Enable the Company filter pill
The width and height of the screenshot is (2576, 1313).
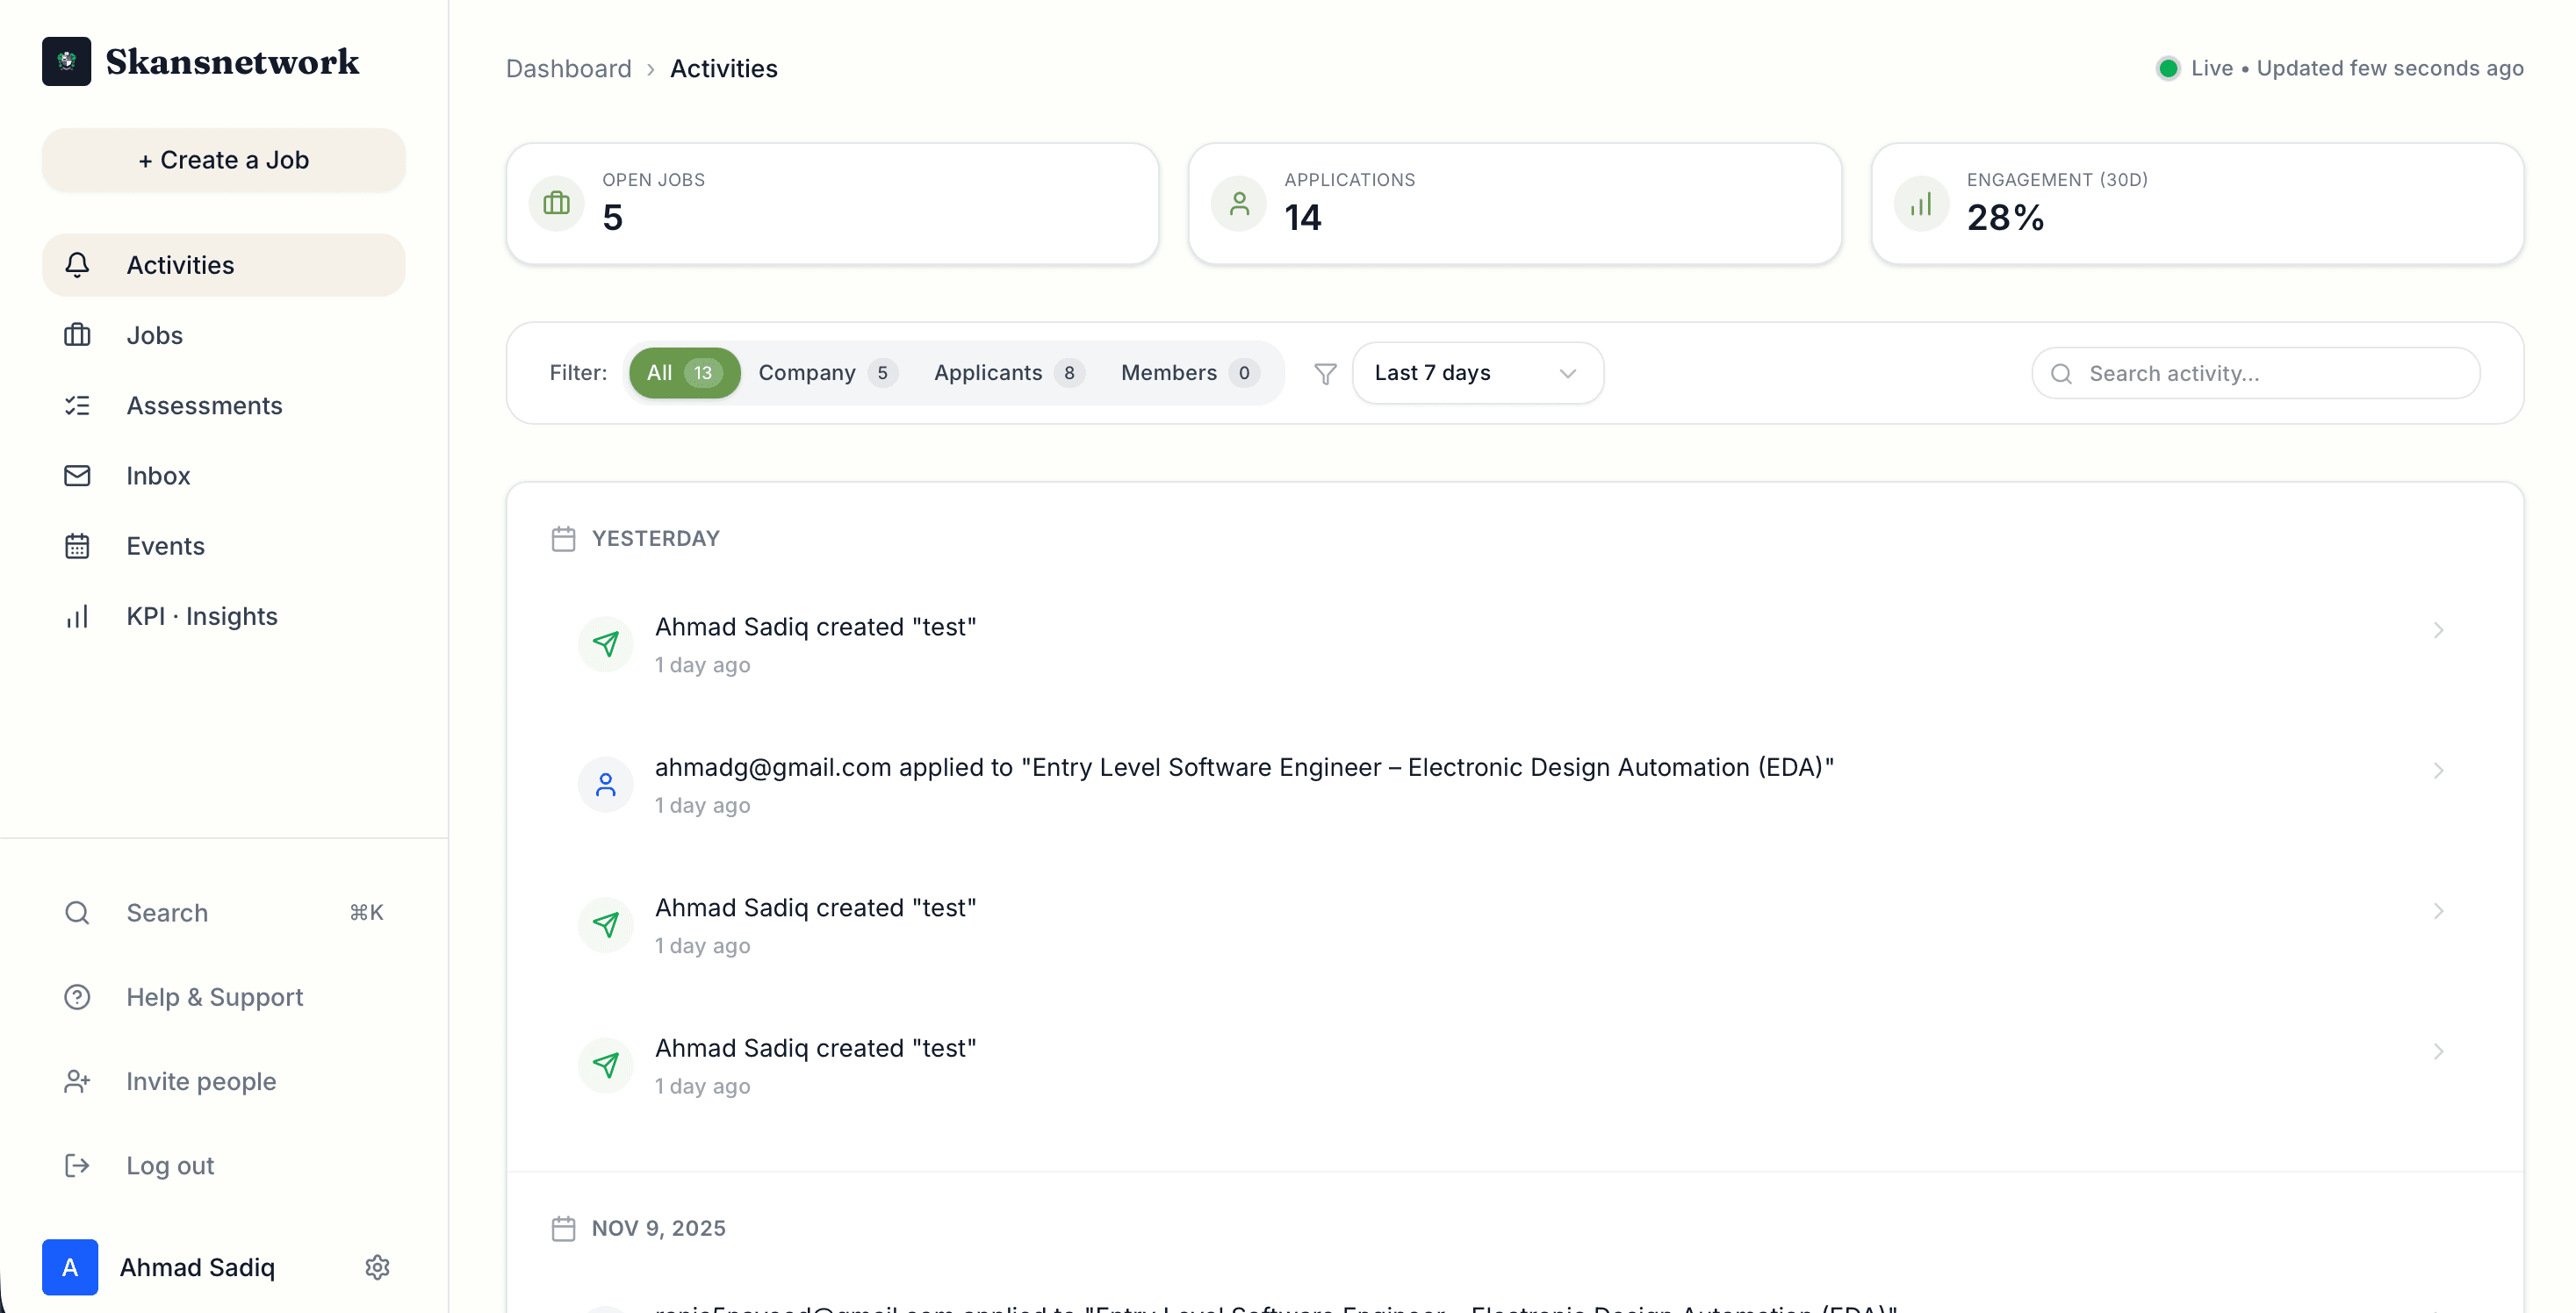pyautogui.click(x=826, y=373)
